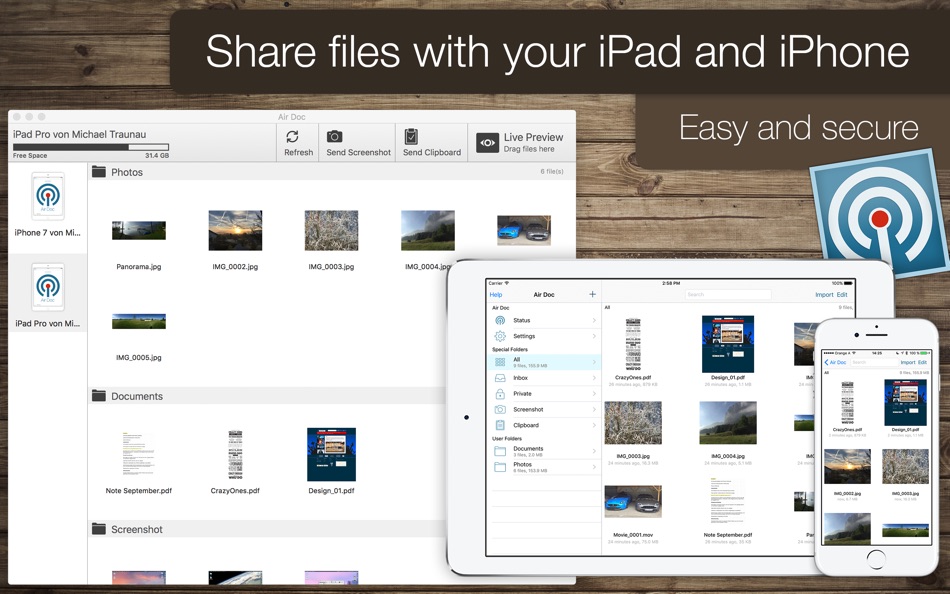The image size is (950, 594).
Task: Tap Import on the iPhone toolbar
Action: click(x=908, y=362)
